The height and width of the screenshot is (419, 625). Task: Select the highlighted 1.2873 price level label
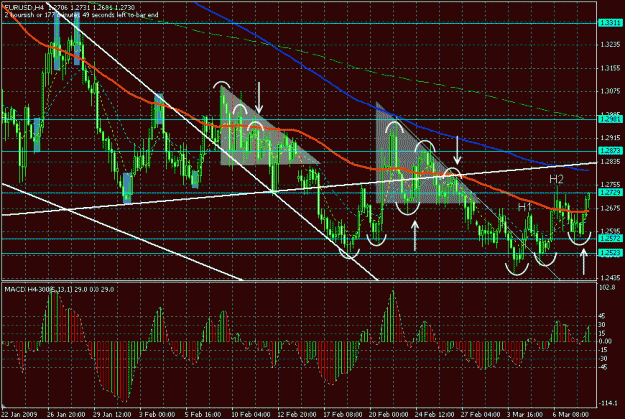coord(610,151)
